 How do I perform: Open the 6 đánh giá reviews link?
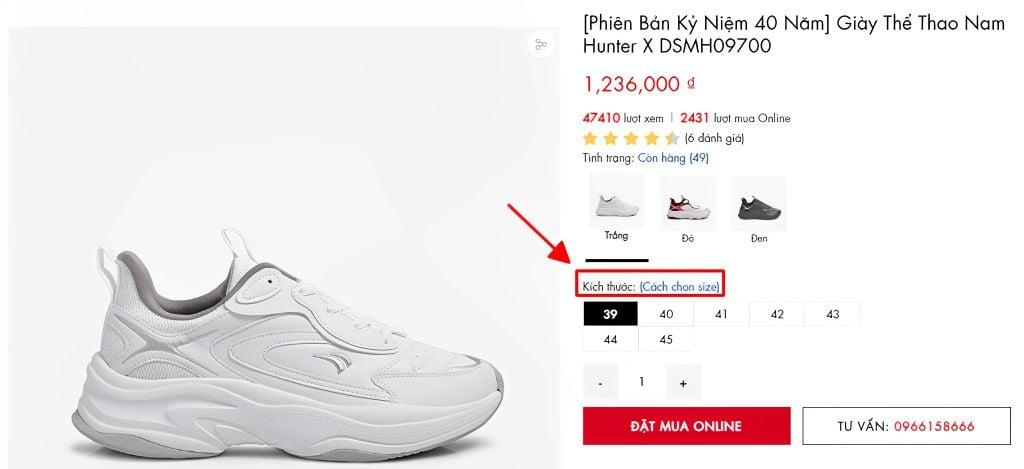[x=714, y=138]
